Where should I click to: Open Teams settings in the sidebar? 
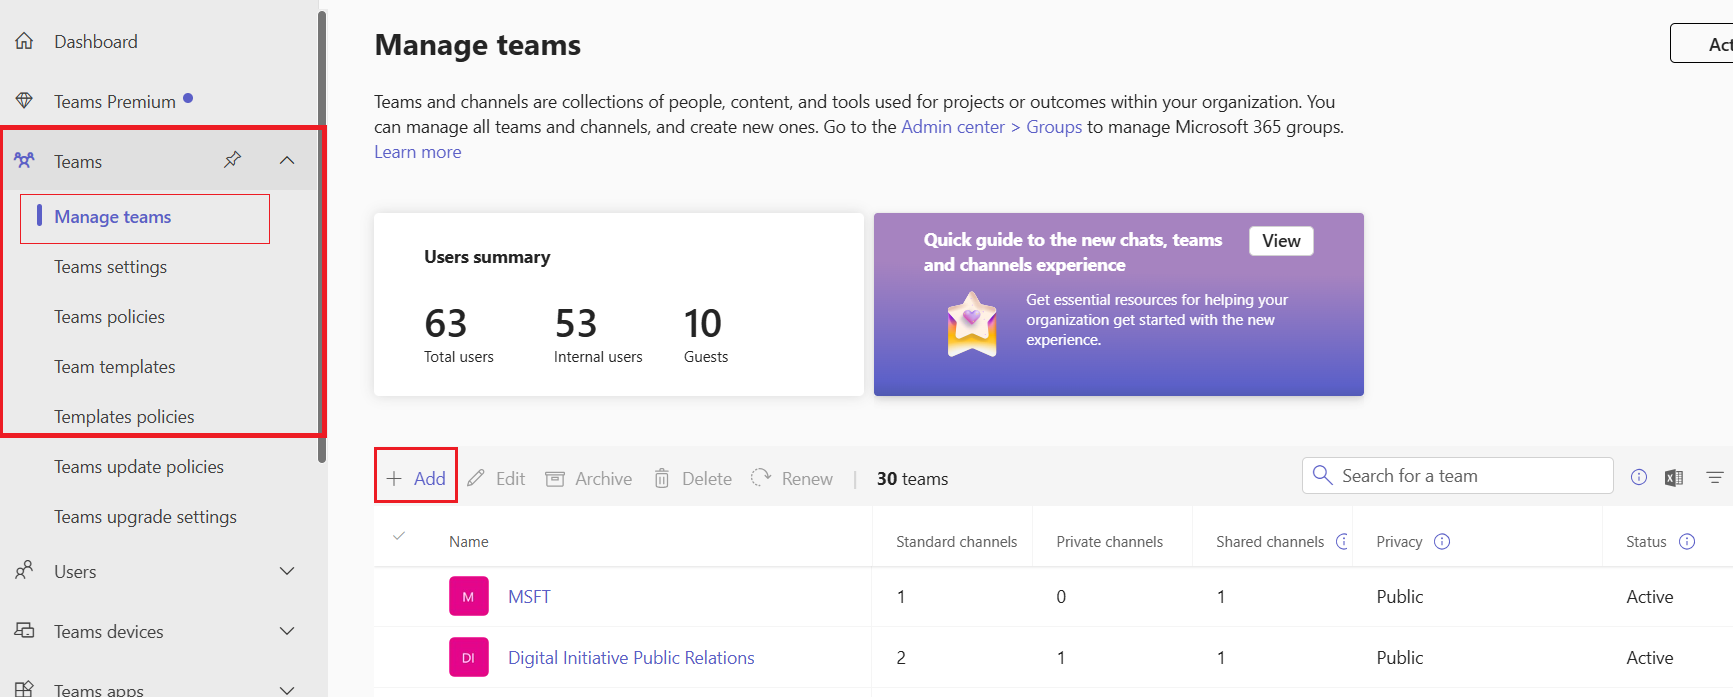(110, 267)
